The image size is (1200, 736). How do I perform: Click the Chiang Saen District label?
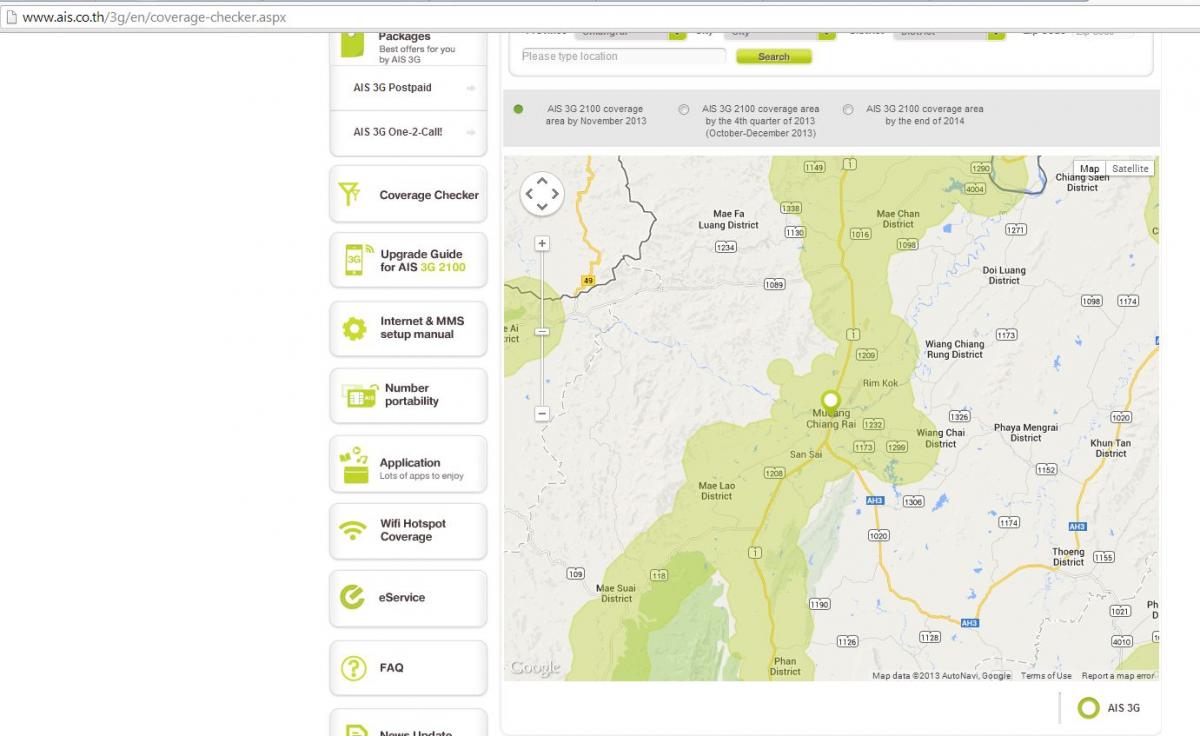coord(1082,182)
